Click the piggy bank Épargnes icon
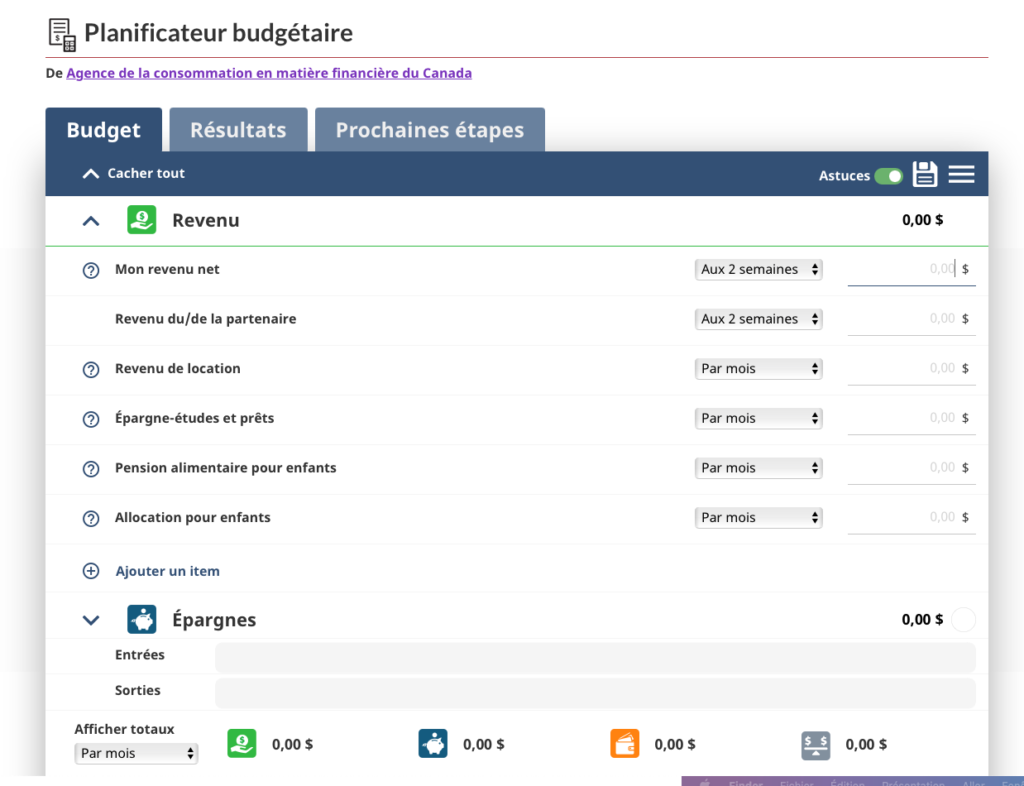This screenshot has width=1024, height=786. click(x=142, y=619)
